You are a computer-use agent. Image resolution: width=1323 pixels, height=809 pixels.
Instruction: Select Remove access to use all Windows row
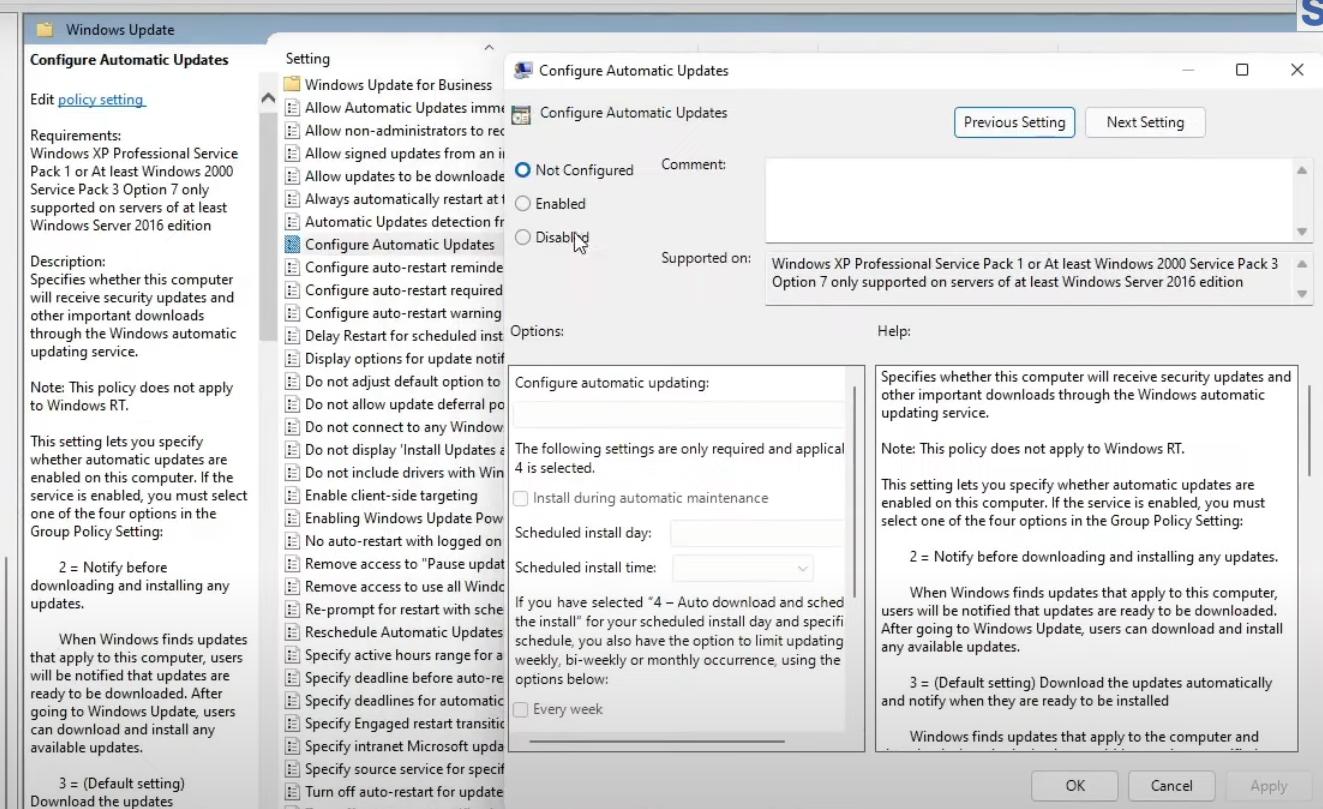(x=394, y=586)
